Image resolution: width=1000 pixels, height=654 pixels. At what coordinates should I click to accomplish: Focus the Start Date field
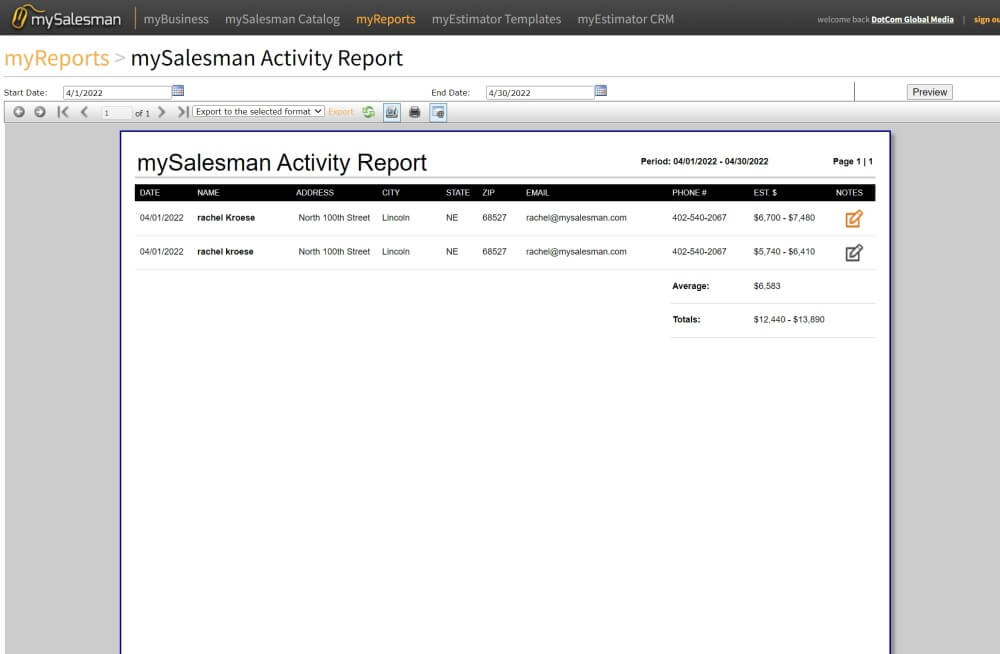click(117, 93)
